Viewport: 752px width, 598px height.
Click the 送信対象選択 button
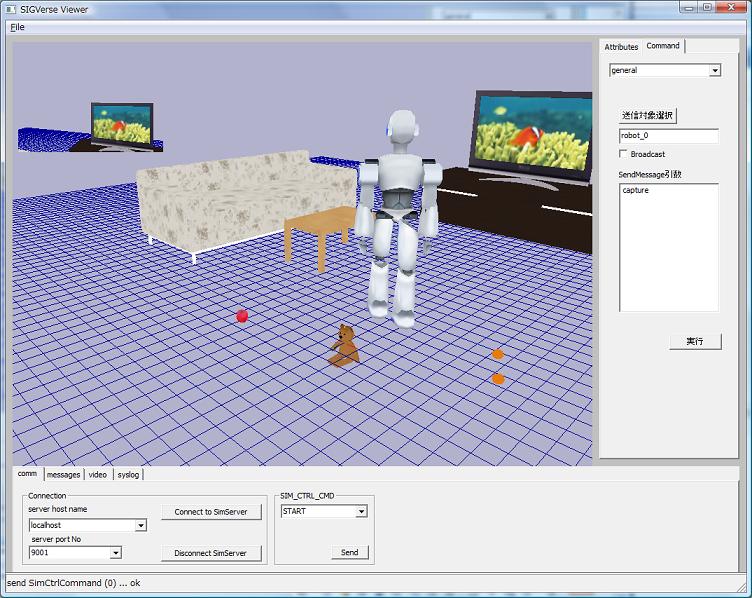click(x=648, y=115)
